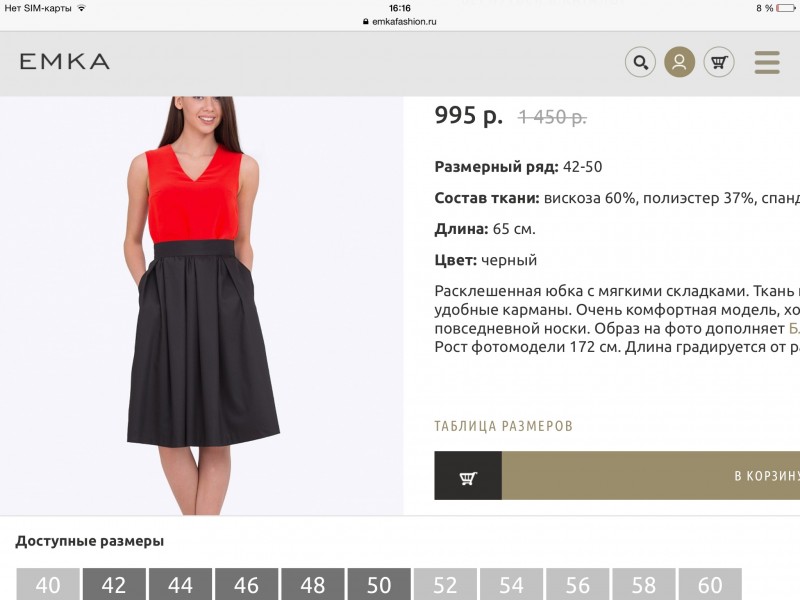
Task: Choose size 52 option
Action: point(445,584)
